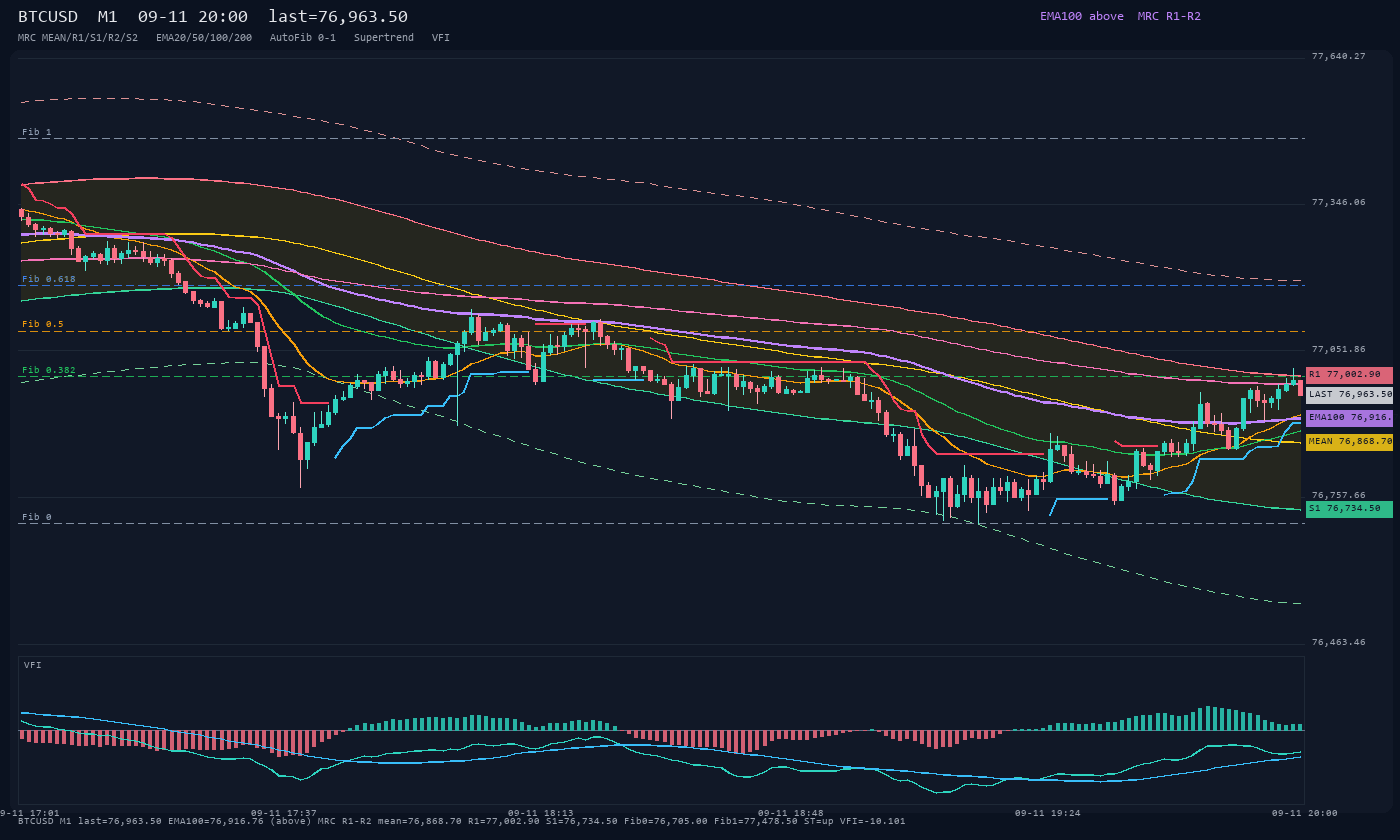The image size is (1400, 840).
Task: Click the MEAN 76,868.70 price tag
Action: tap(1349, 441)
